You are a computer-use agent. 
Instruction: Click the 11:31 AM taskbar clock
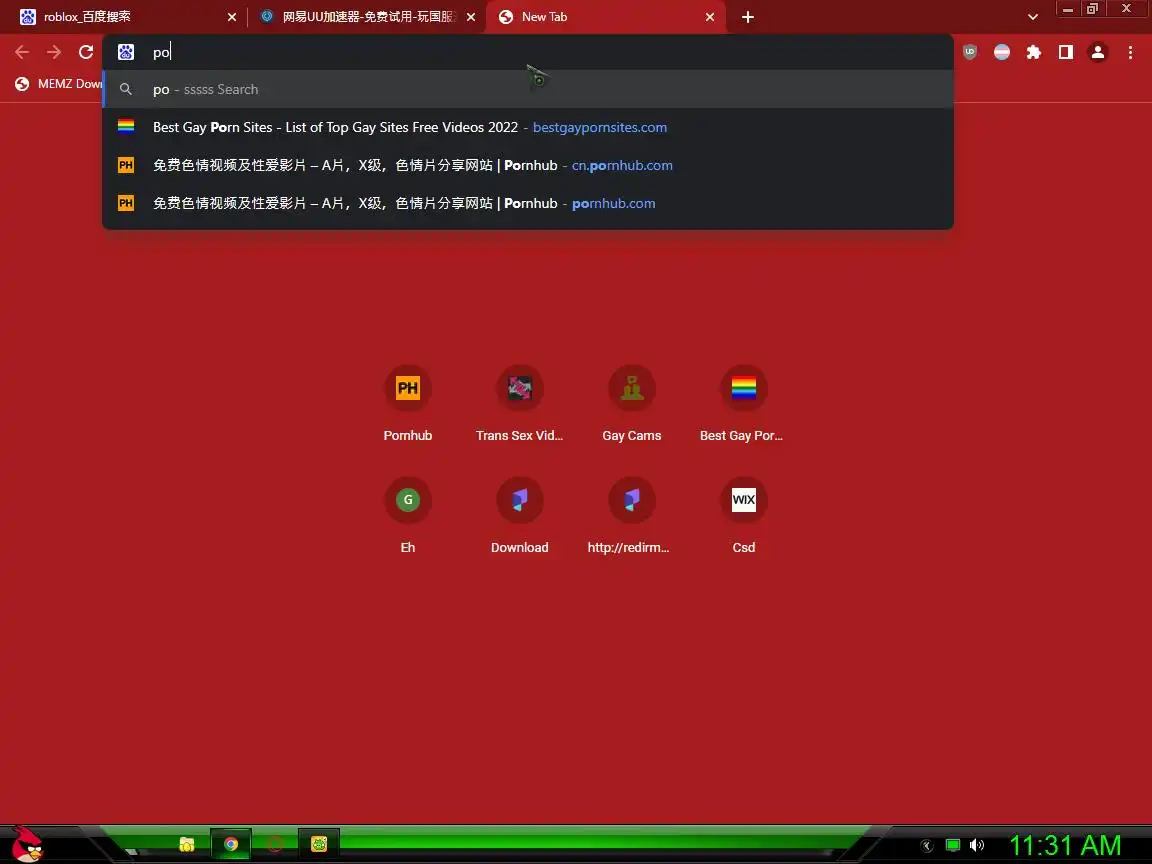pos(1065,846)
